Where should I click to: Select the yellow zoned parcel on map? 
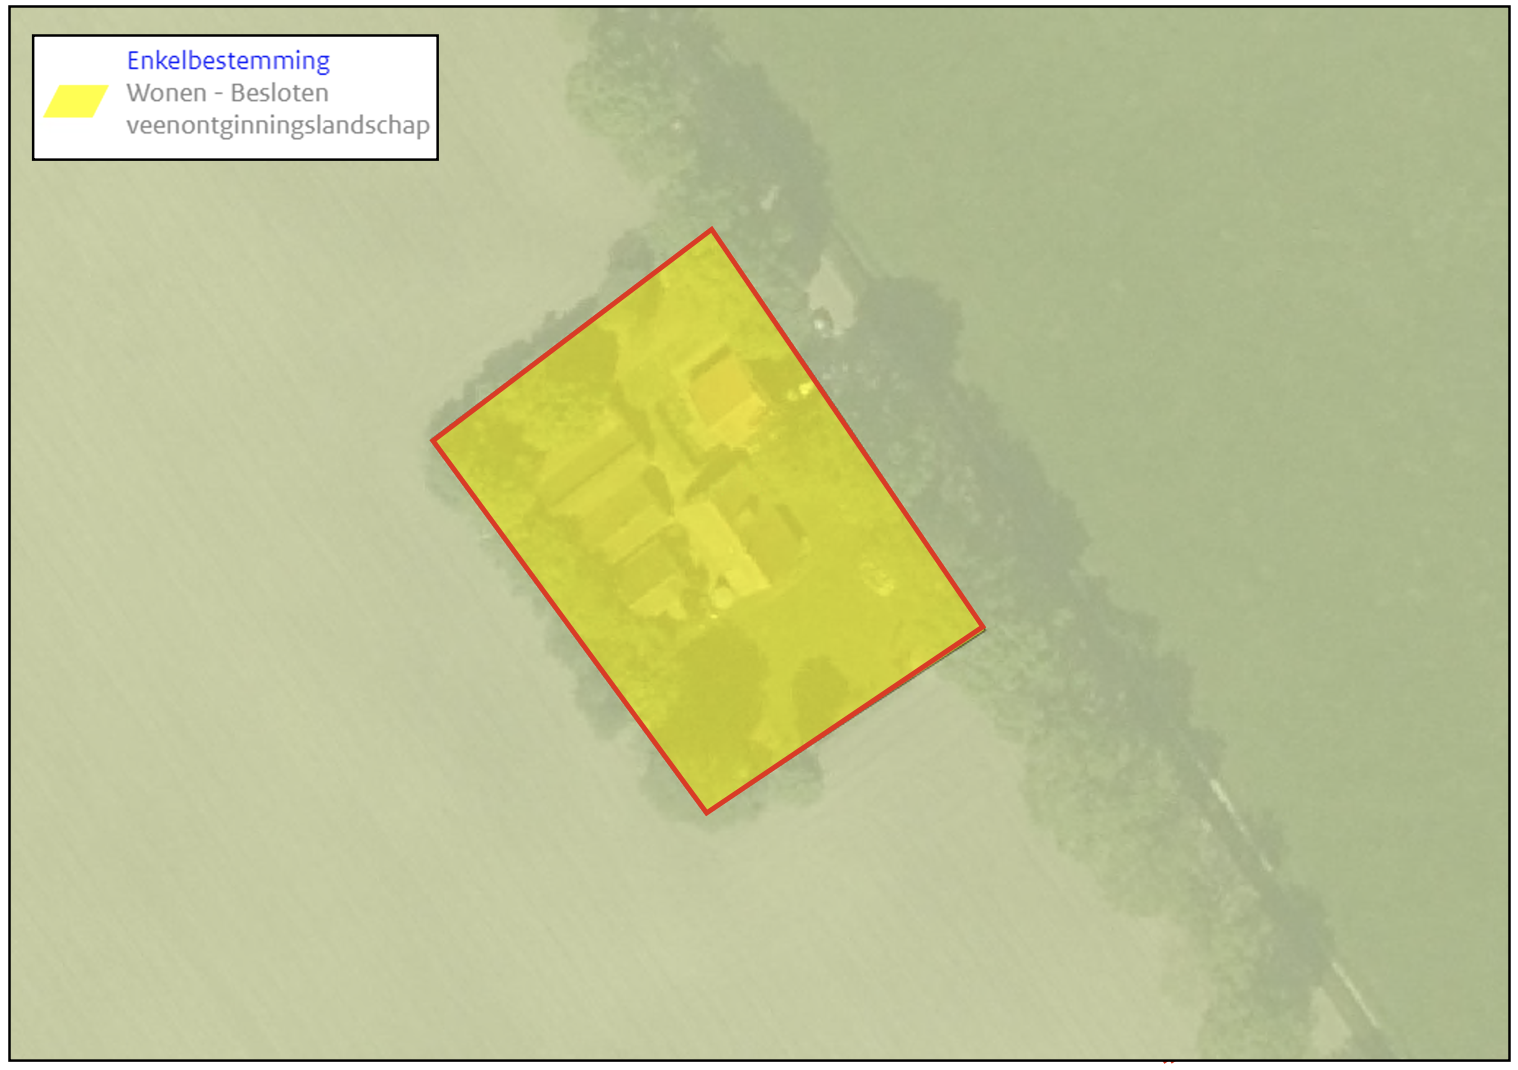point(708,520)
